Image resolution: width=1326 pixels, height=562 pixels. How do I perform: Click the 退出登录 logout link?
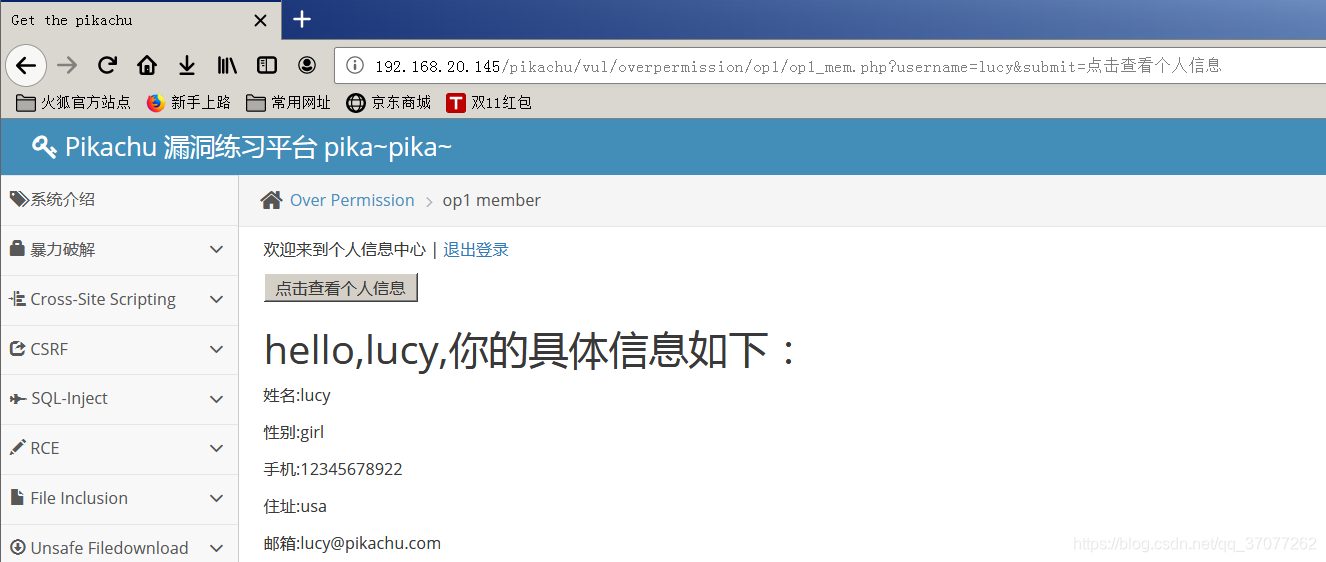coord(476,250)
